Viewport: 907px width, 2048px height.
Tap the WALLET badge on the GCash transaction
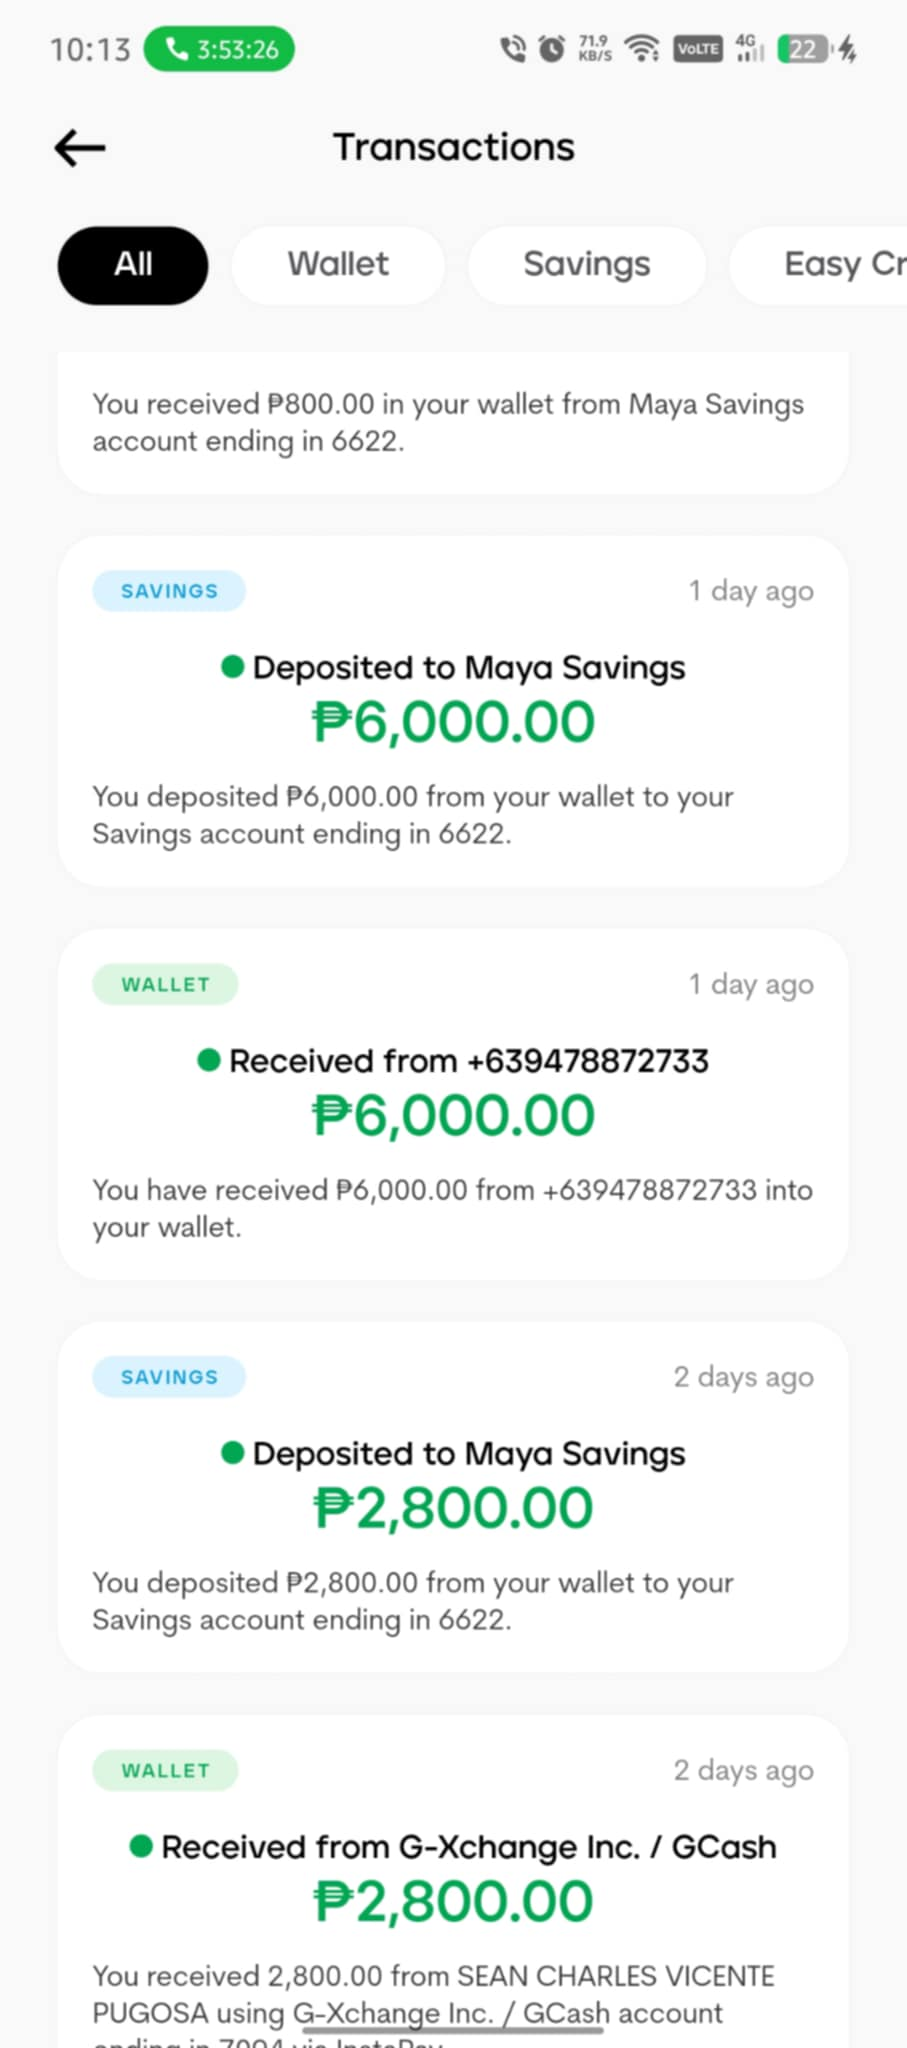click(165, 1771)
